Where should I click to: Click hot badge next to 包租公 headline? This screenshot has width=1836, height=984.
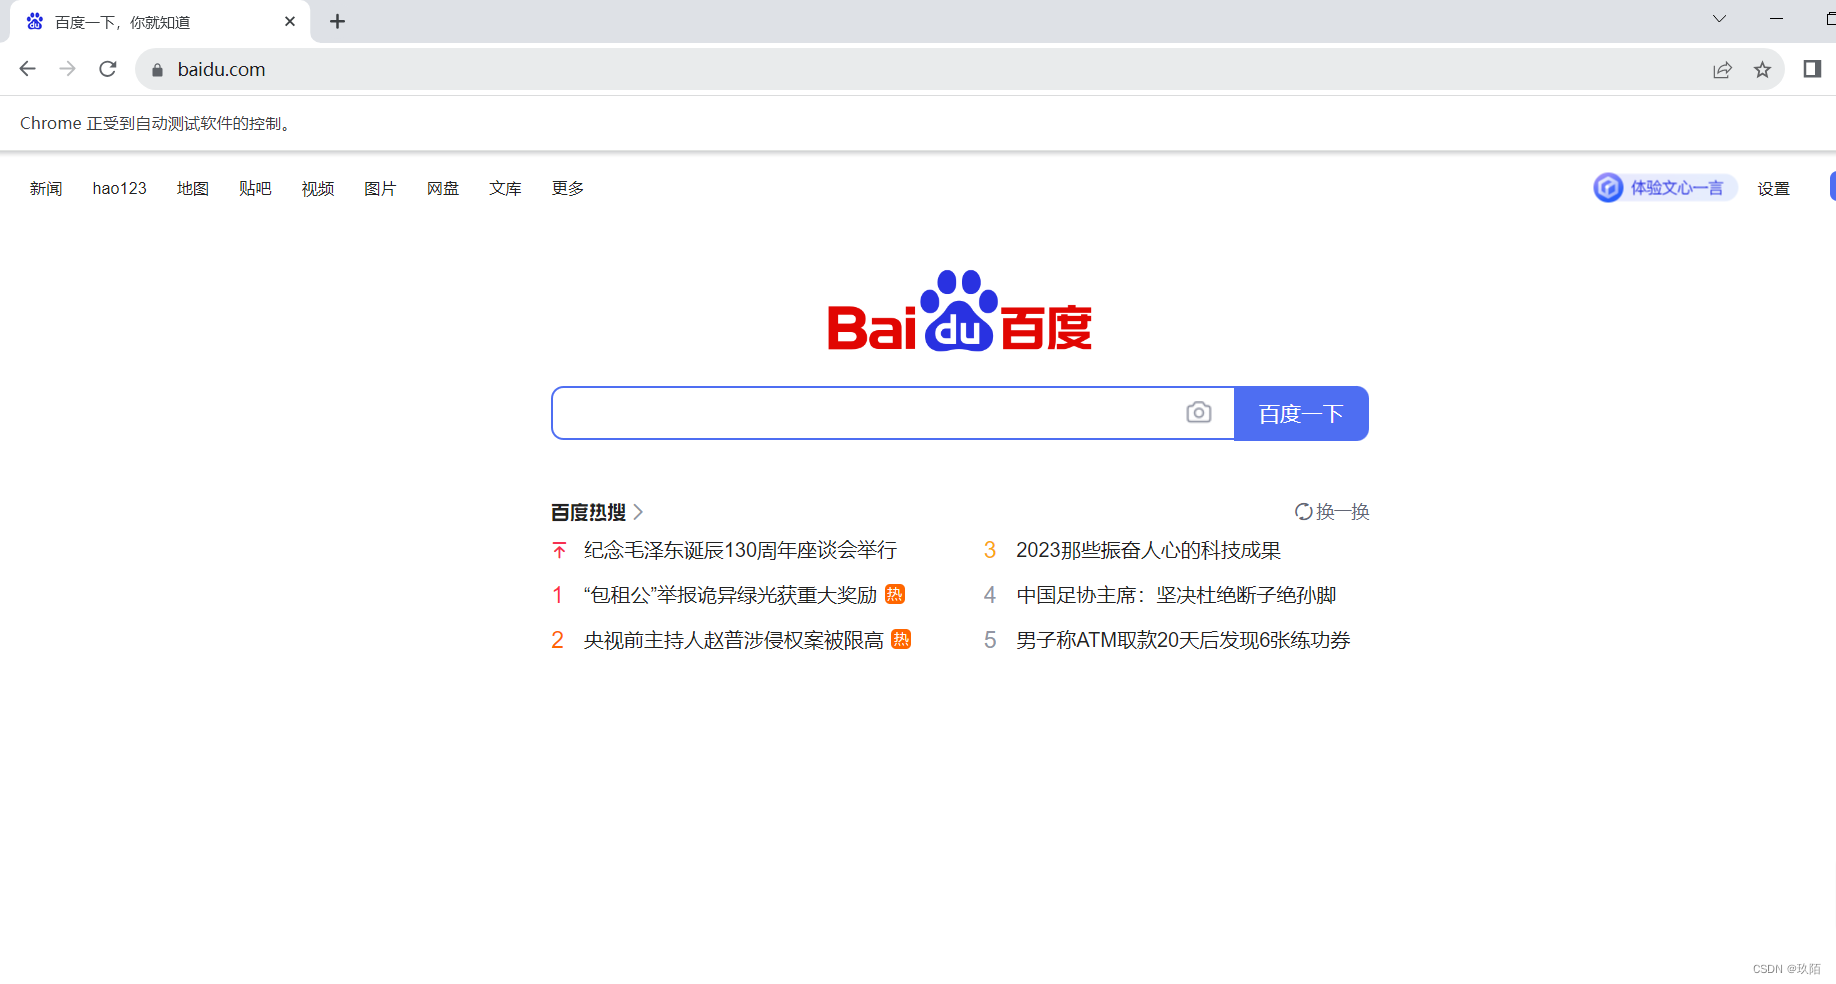895,594
